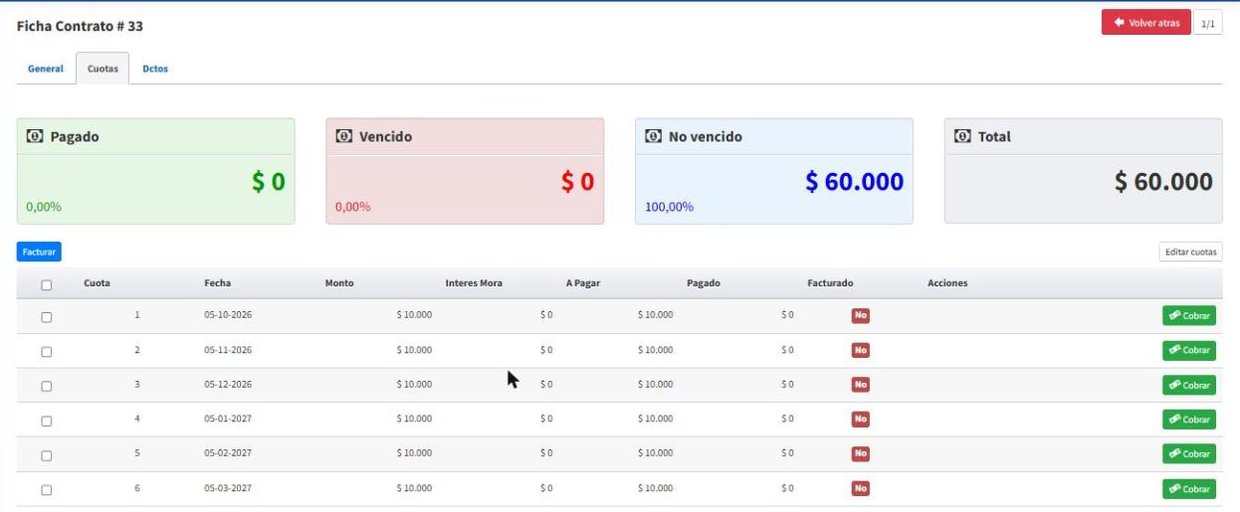
Task: Click the Ficha Contrato # 33 heading
Action: 80,25
